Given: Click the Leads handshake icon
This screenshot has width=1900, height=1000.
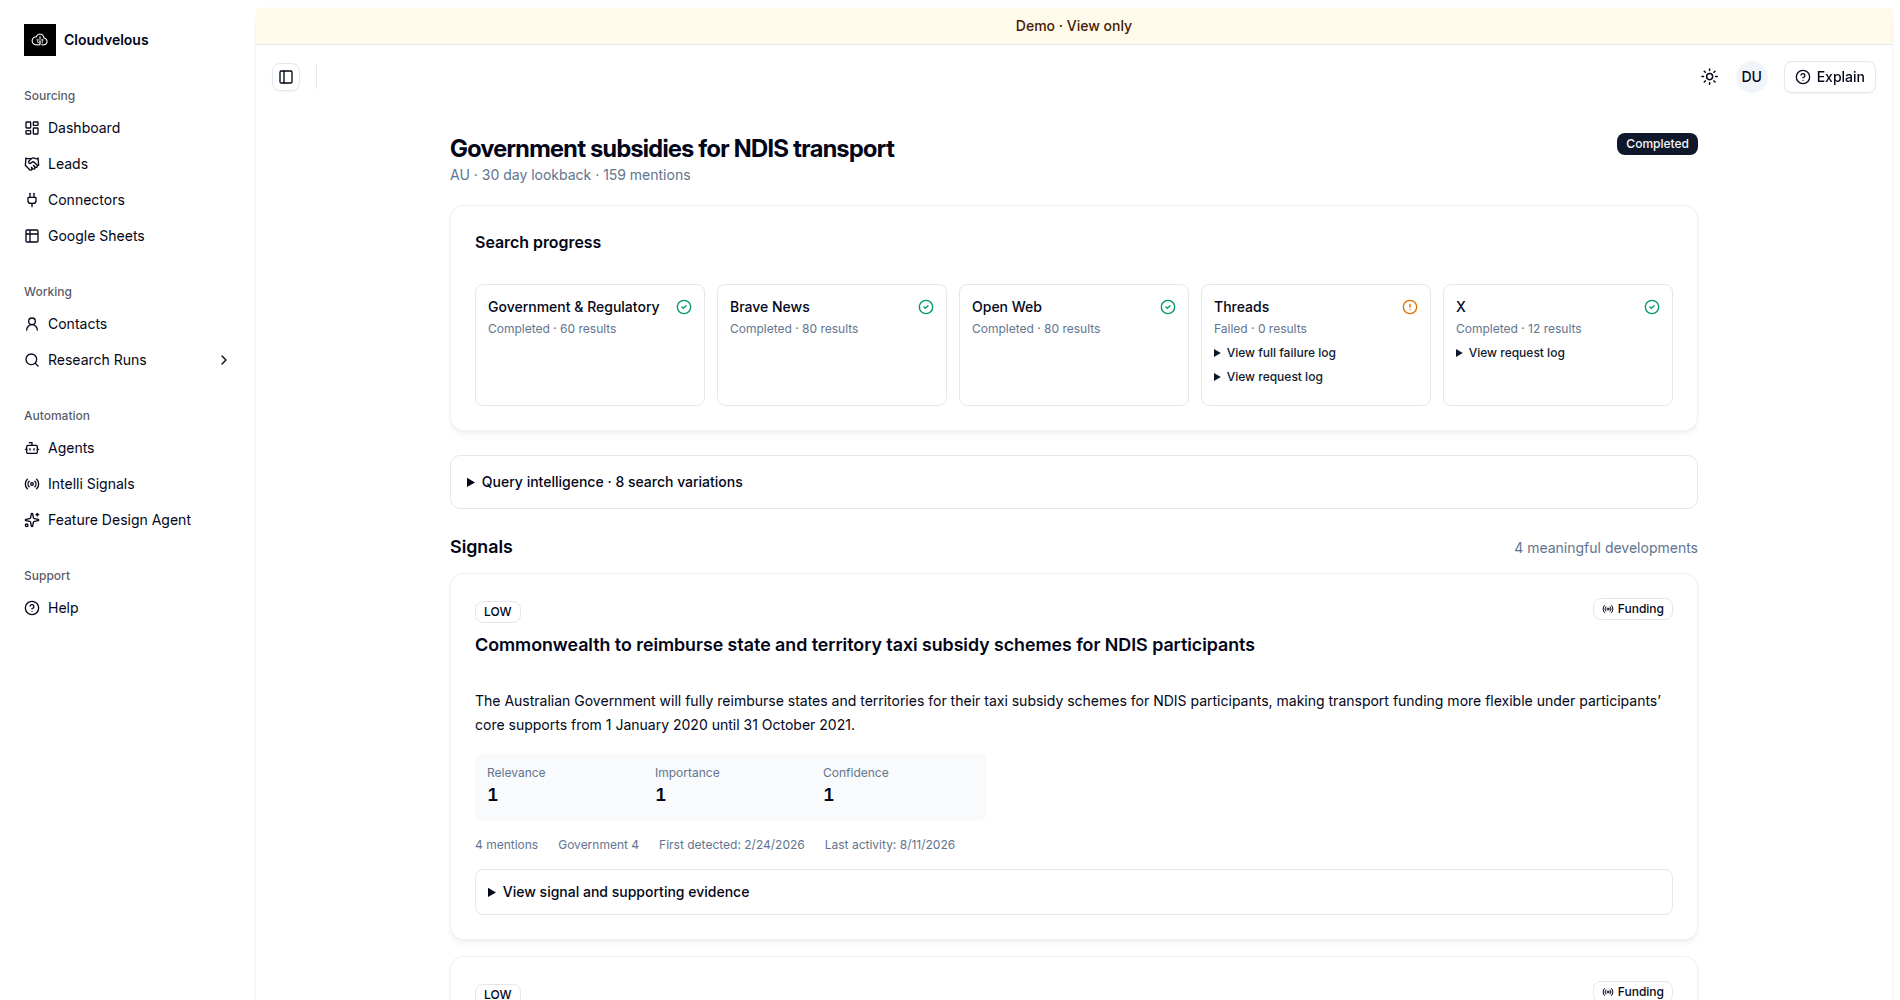Looking at the screenshot, I should (32, 164).
